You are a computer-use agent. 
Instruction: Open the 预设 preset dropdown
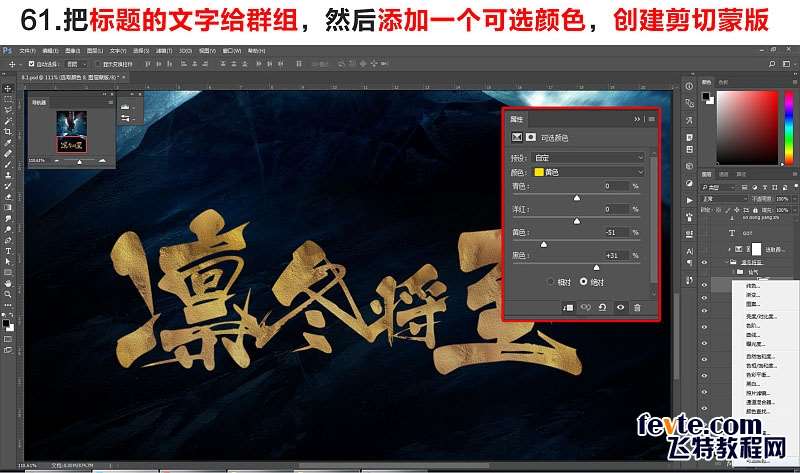tap(588, 158)
